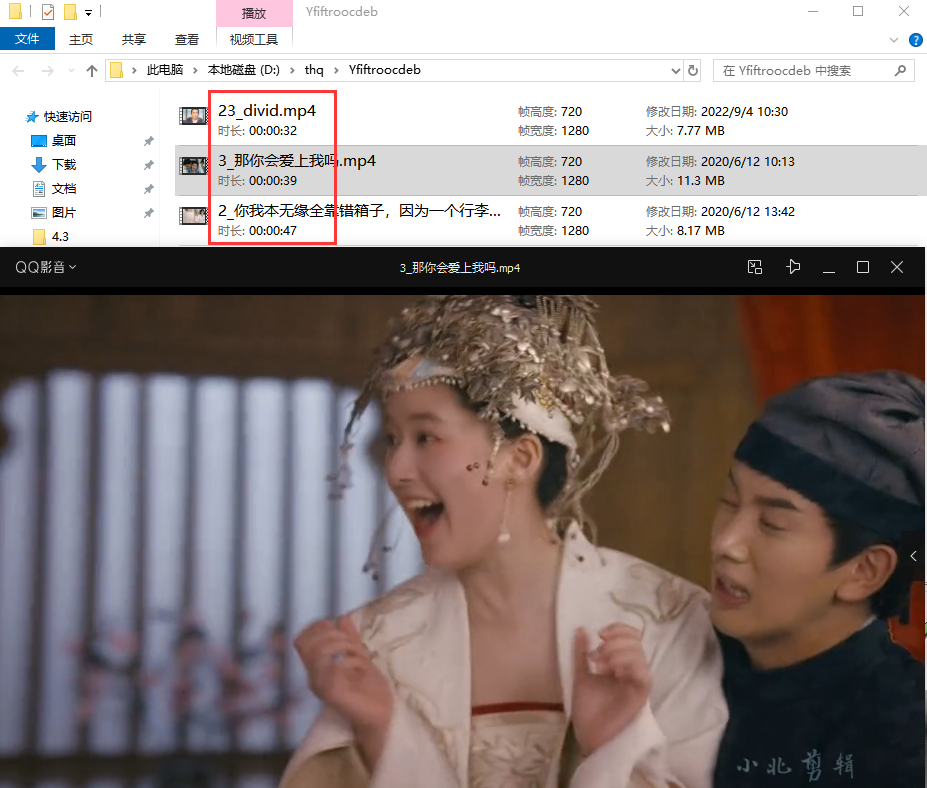The height and width of the screenshot is (788, 927).
Task: Click Yfiftroocdeb breadcrumb segment
Action: coord(385,70)
